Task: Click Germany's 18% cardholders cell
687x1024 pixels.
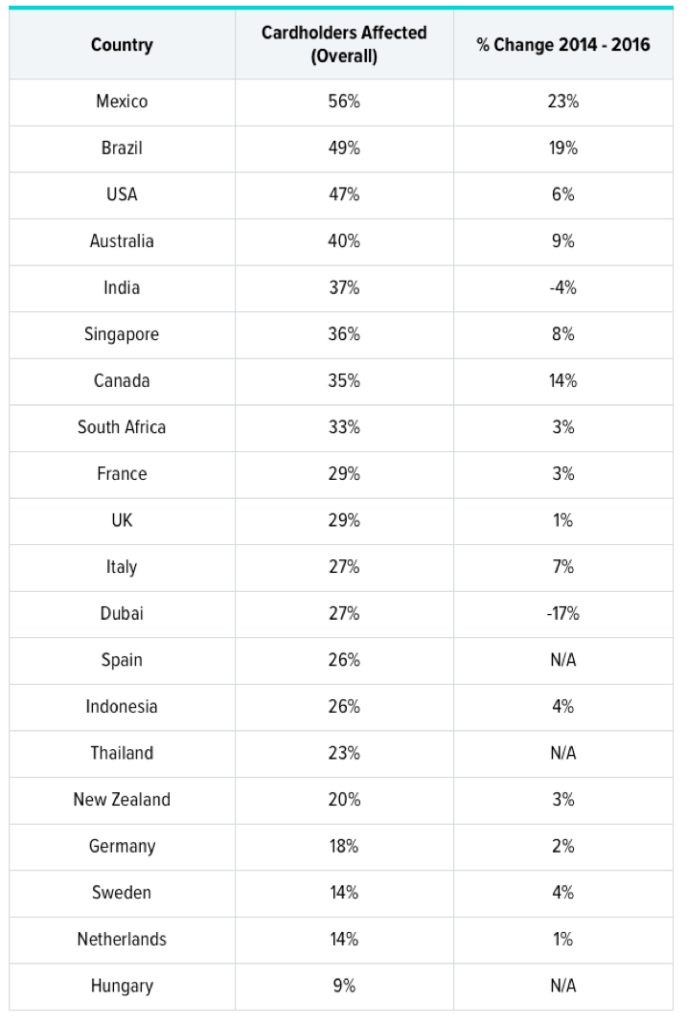Action: (344, 846)
